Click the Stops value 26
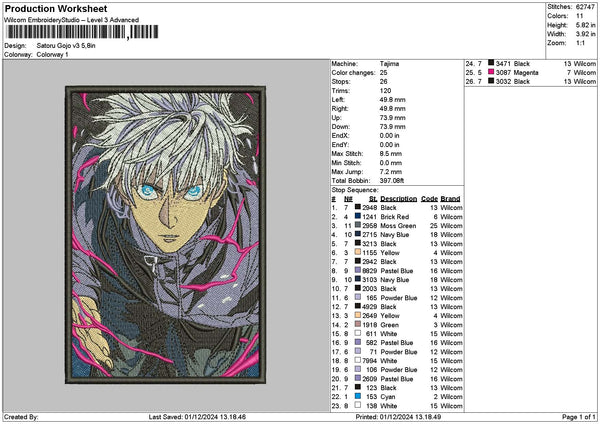Viewport: 600px width, 424px height. 383,82
